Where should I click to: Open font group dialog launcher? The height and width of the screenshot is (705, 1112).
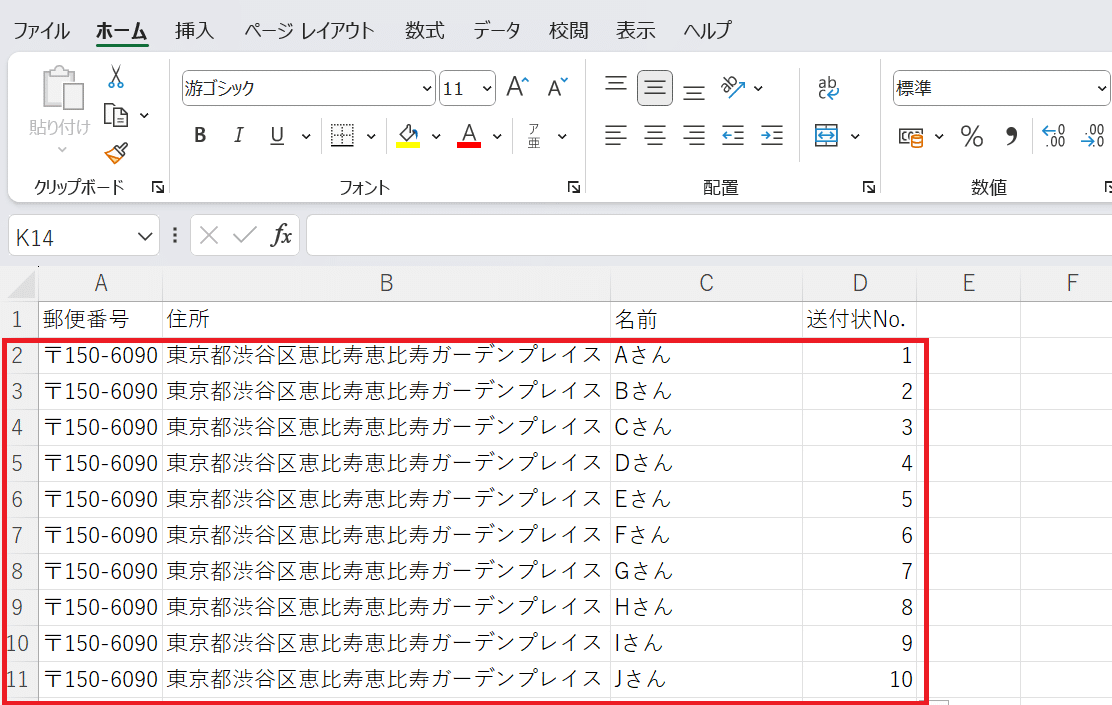[x=574, y=187]
